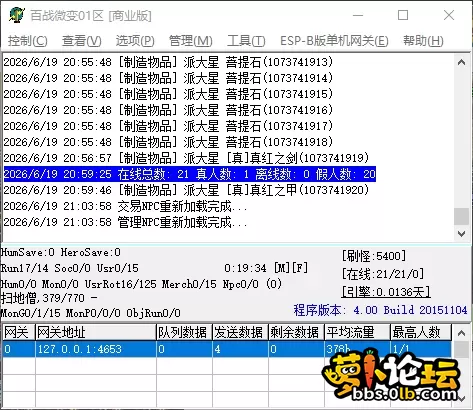Select log line 管理NPC重新加载完成
Screen dimensions: 473x410
click(125, 222)
